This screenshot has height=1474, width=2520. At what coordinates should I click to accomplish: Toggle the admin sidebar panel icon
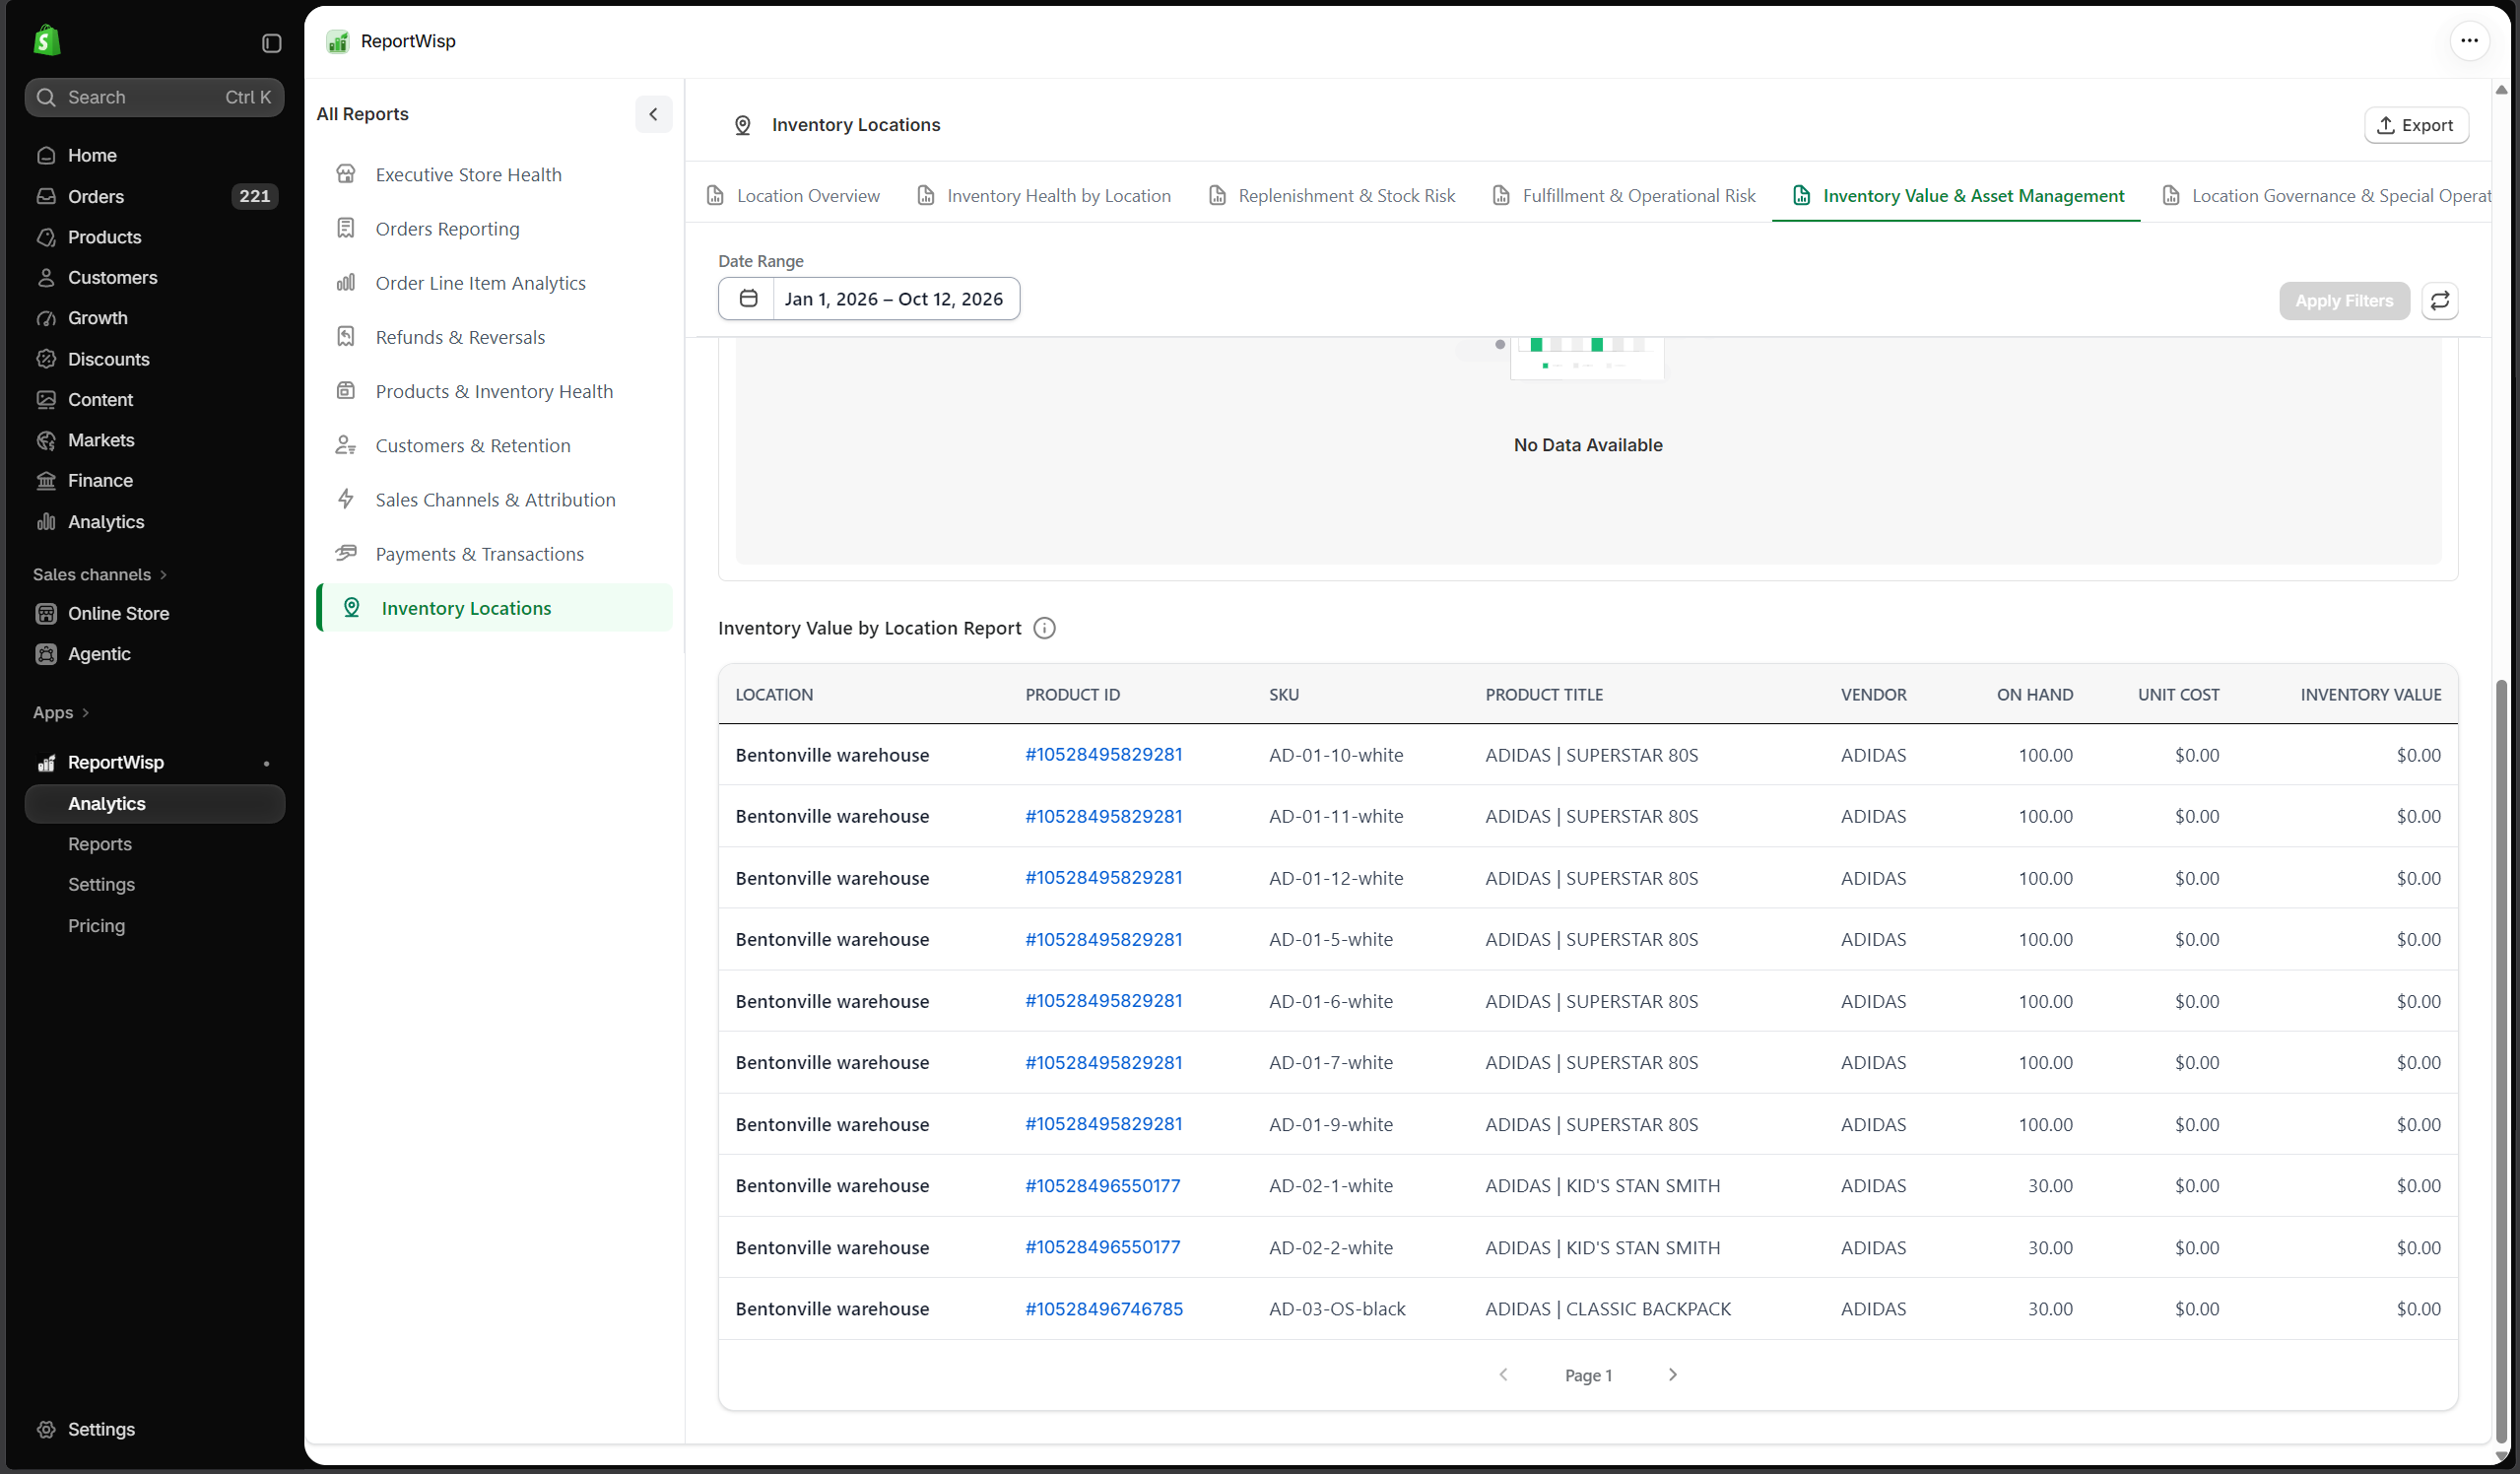click(x=271, y=43)
